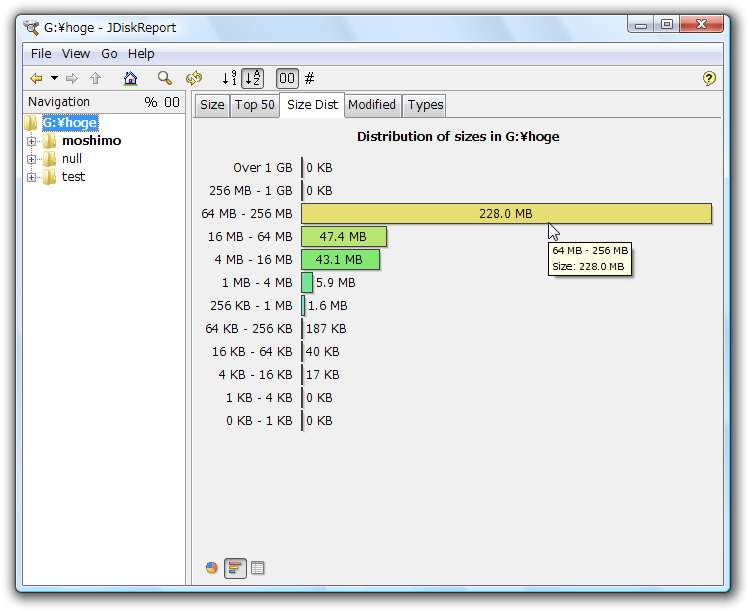Click the 47.4 MB green bar
The image size is (748, 610).
click(343, 237)
